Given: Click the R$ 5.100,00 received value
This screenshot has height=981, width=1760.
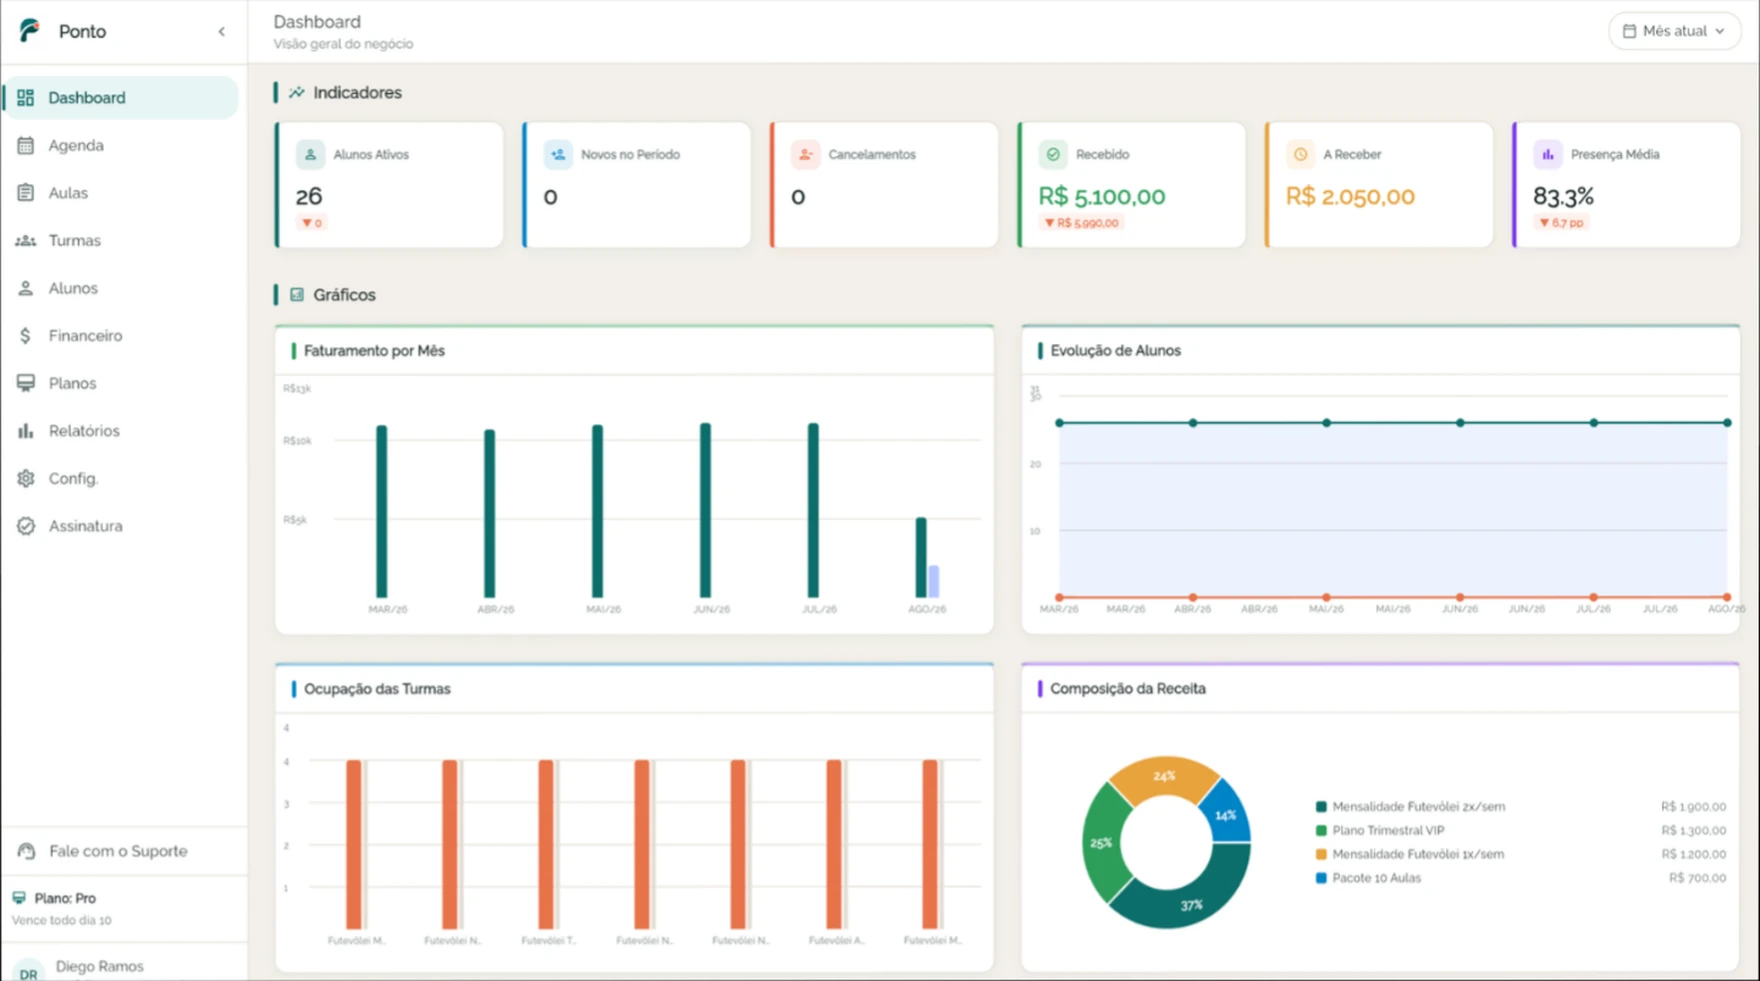Looking at the screenshot, I should (1102, 196).
